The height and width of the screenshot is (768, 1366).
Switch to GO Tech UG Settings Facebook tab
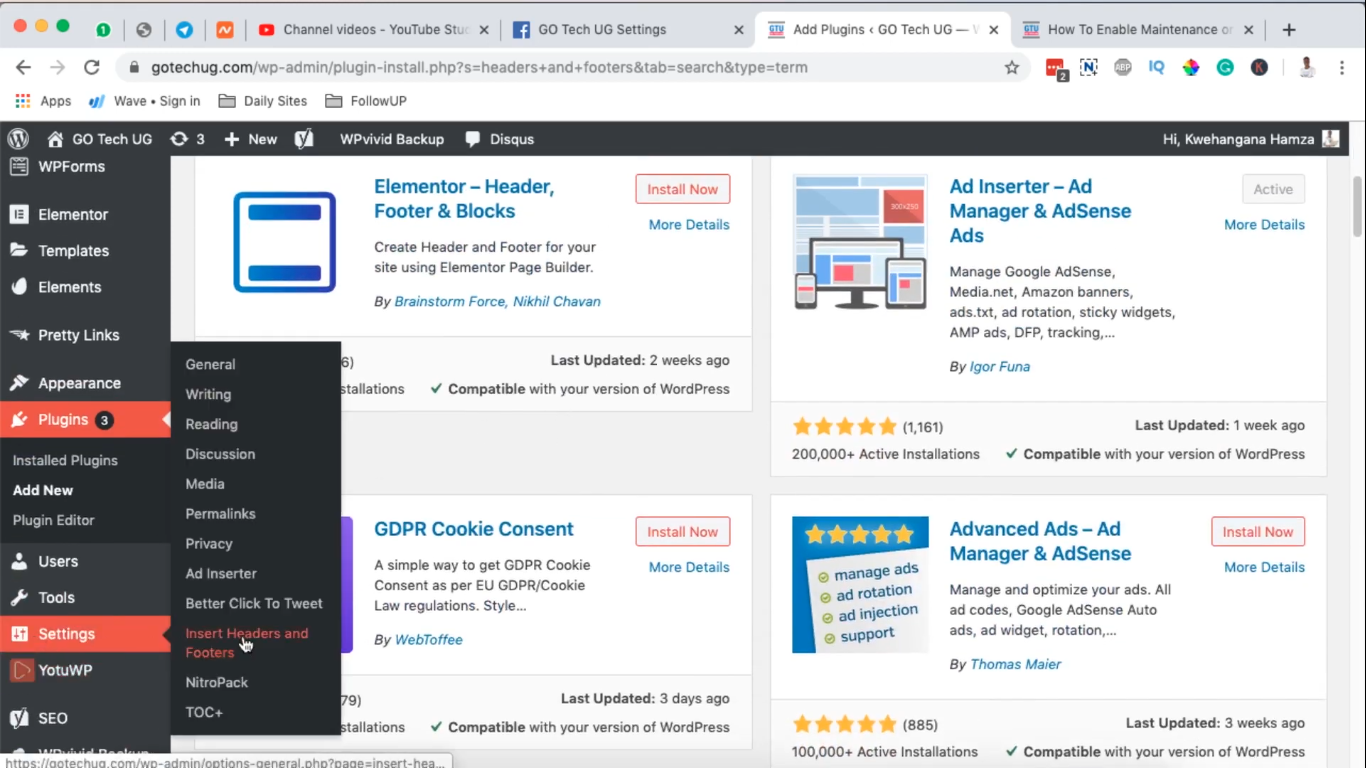click(x=628, y=30)
